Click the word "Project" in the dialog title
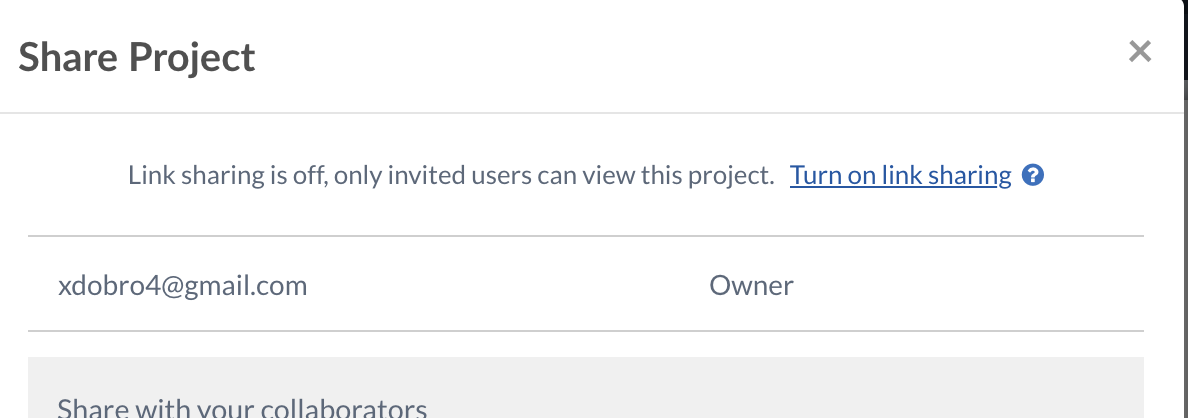The width and height of the screenshot is (1188, 418). coord(193,57)
